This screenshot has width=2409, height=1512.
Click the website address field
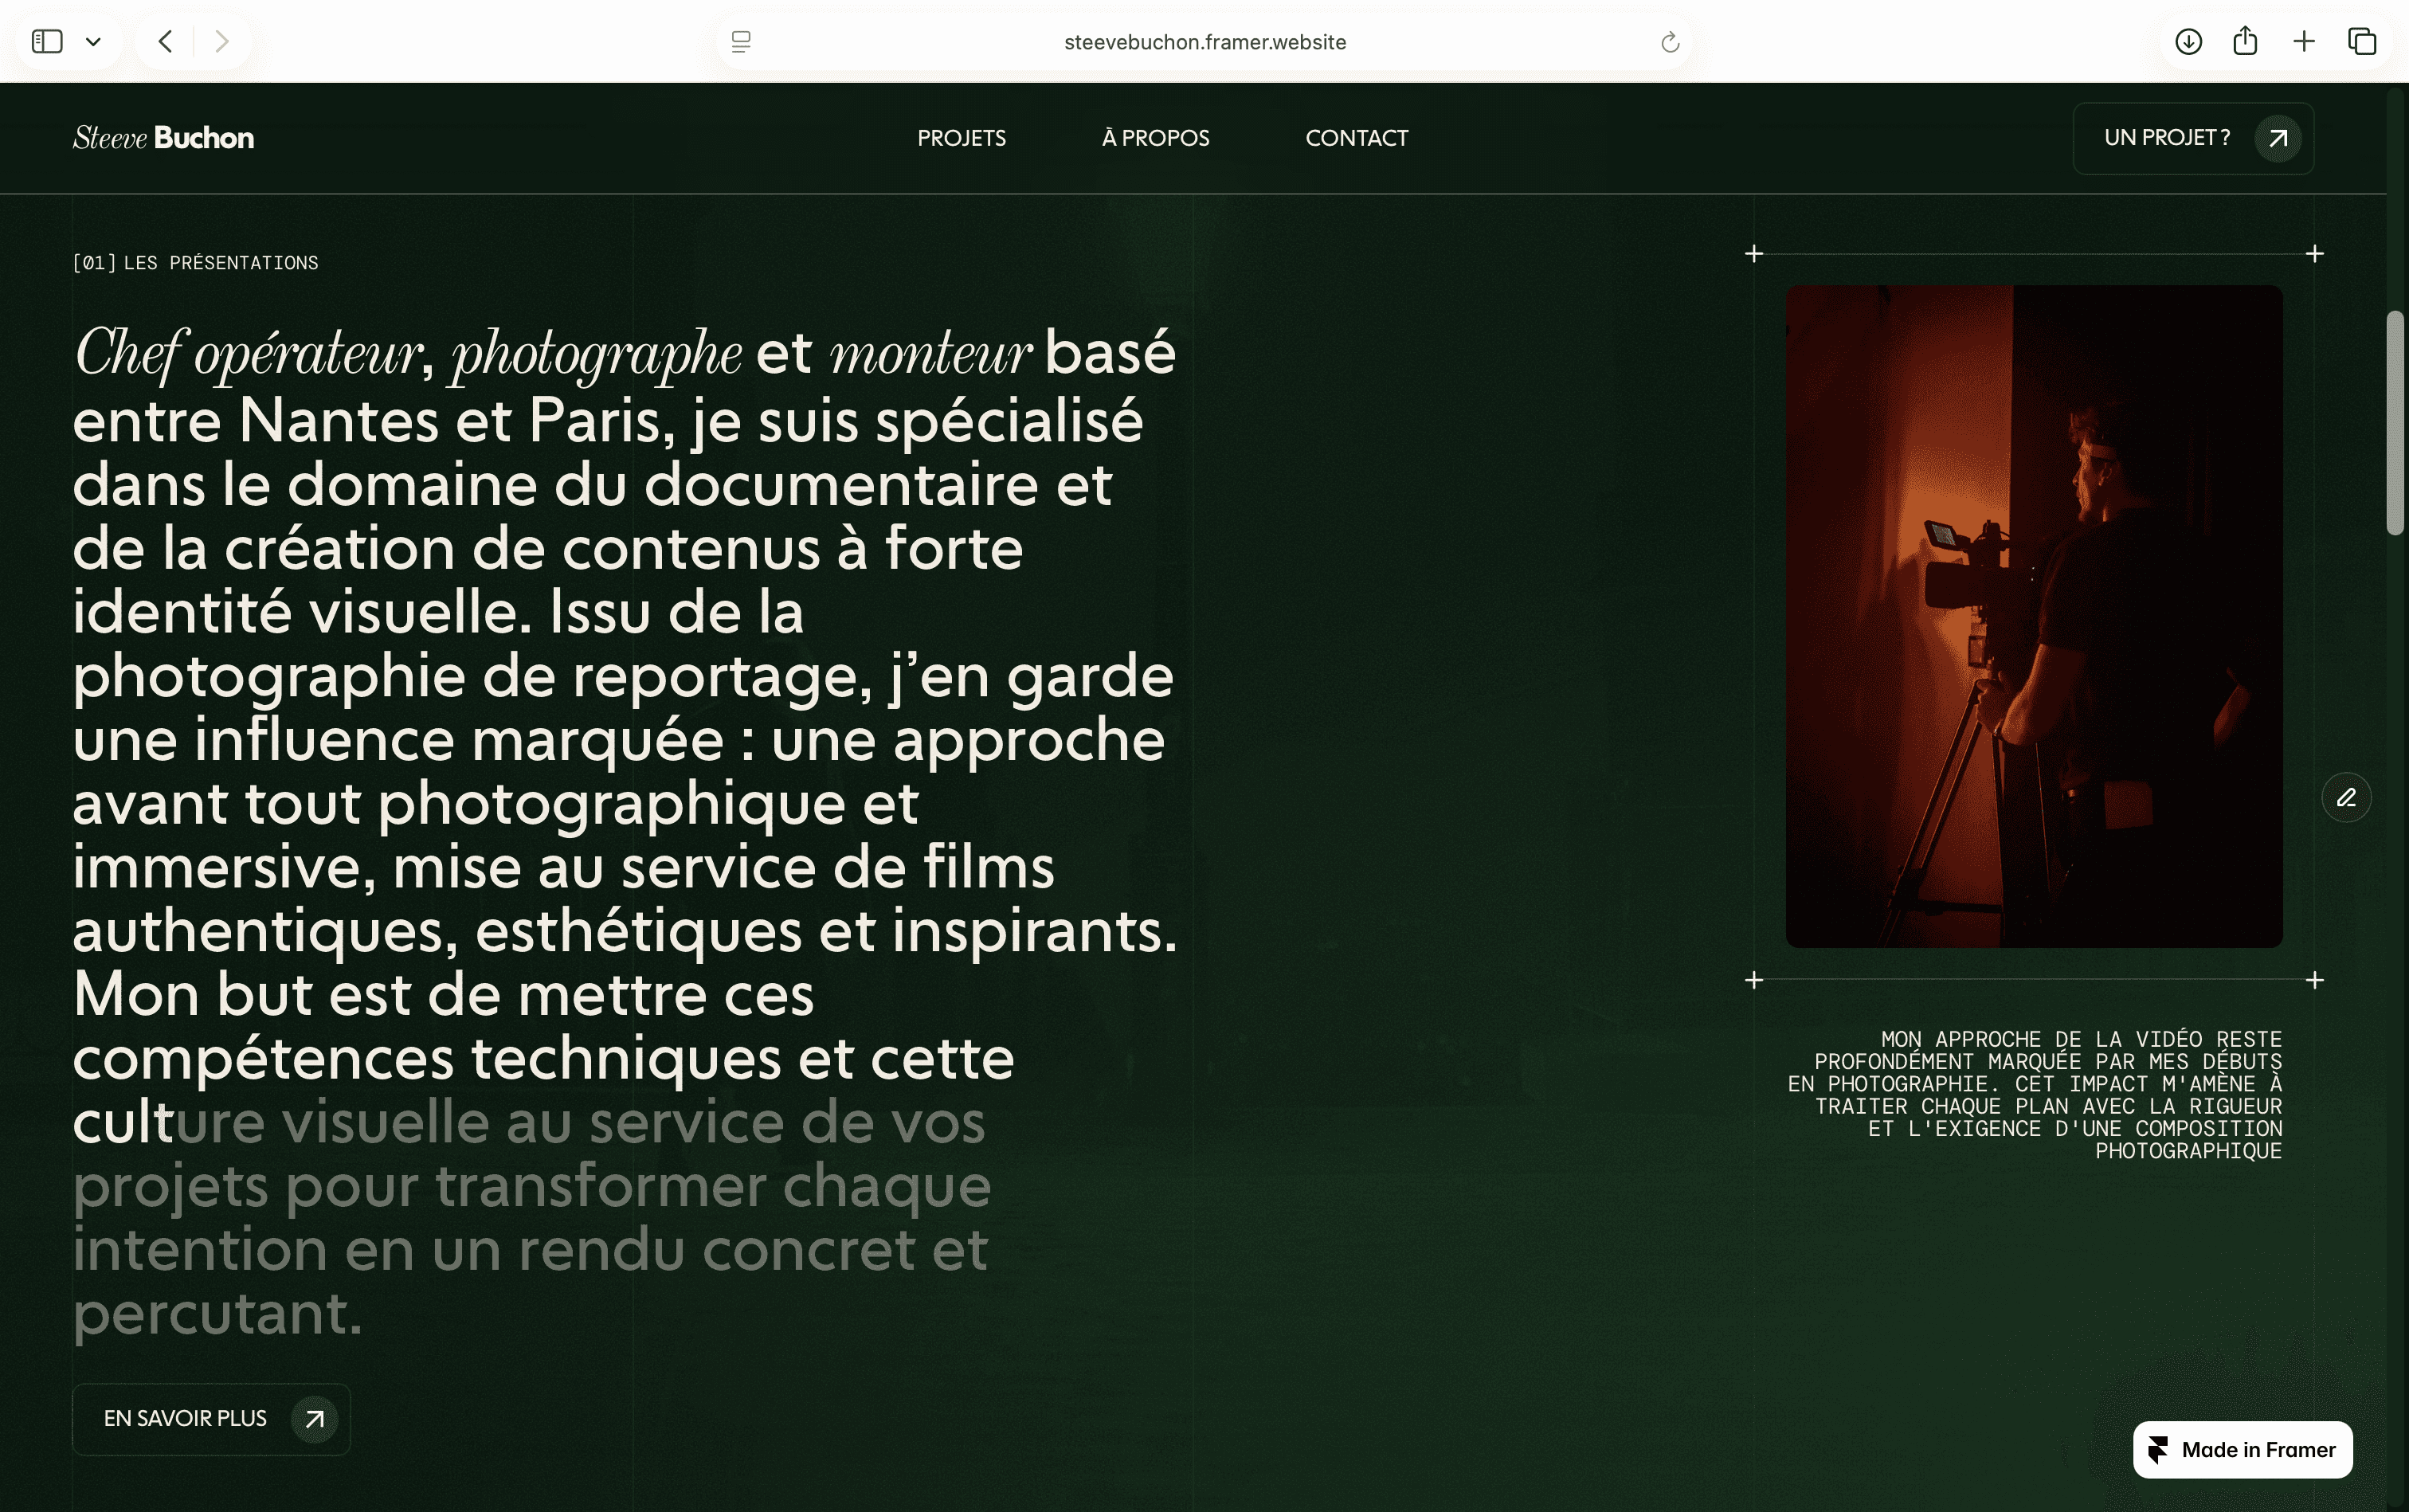click(x=1204, y=42)
